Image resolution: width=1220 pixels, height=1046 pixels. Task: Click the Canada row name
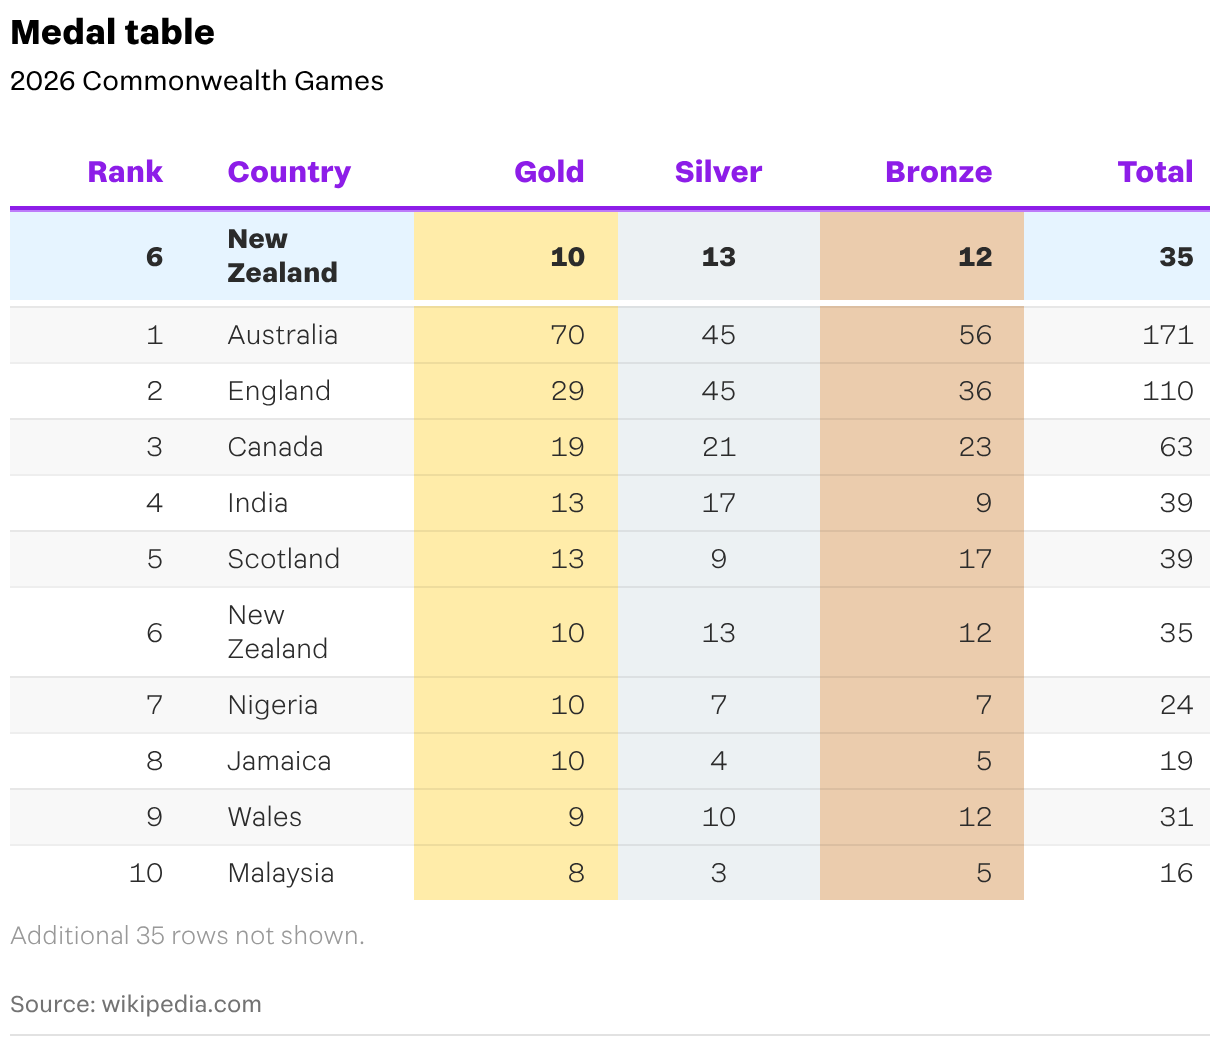click(275, 447)
